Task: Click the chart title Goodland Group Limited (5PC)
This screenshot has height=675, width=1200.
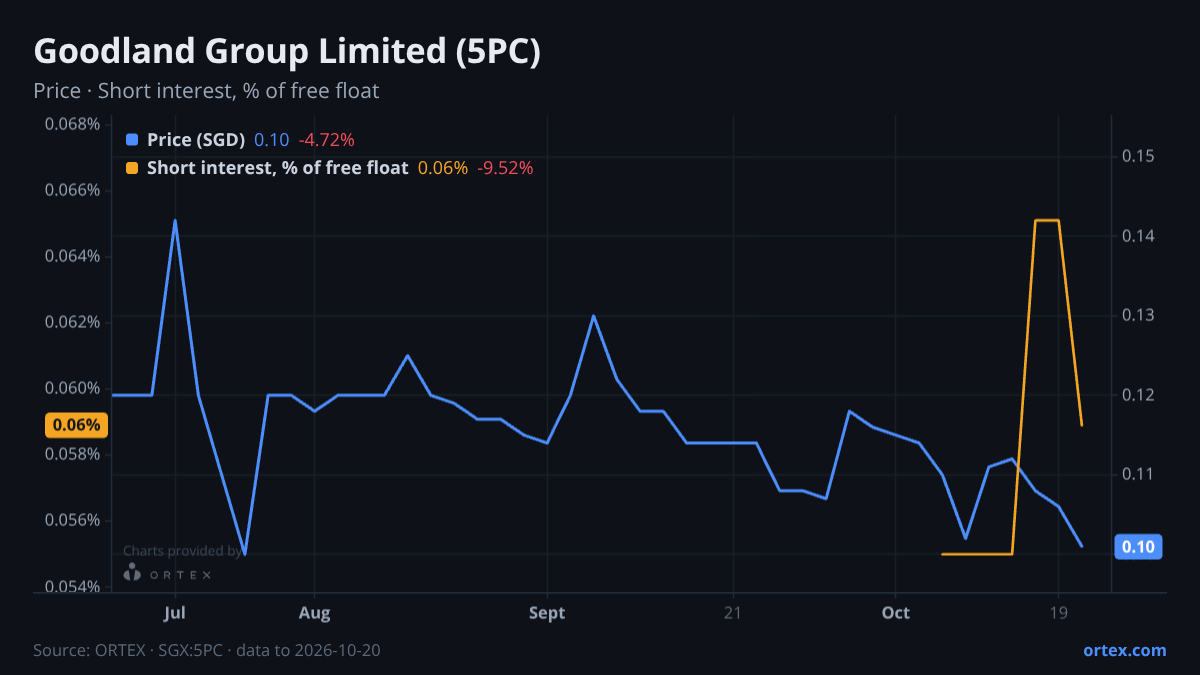Action: 287,51
